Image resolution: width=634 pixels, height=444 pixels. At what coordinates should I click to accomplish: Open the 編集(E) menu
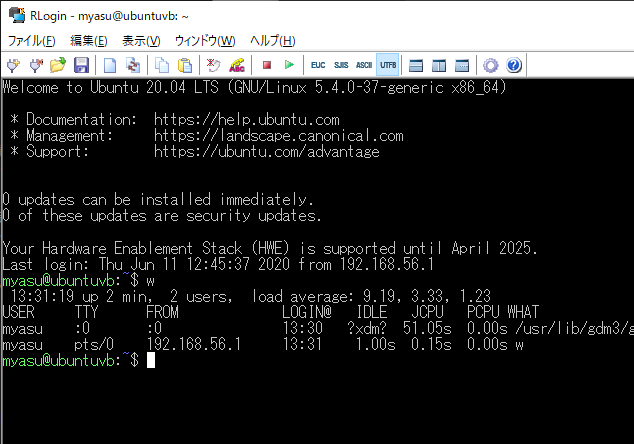tap(89, 41)
